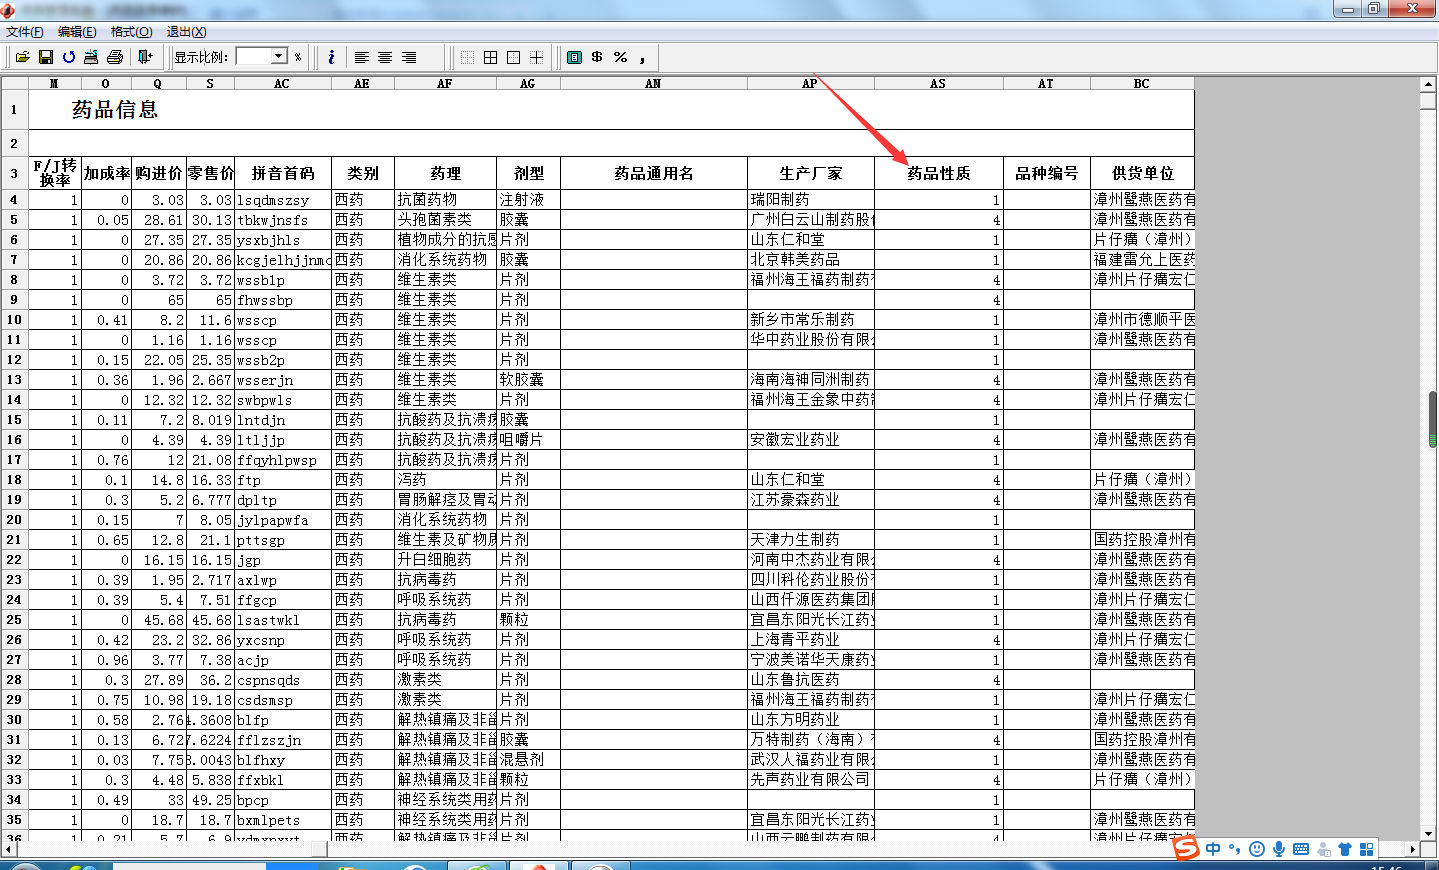
Task: Open Sogou emoji smiley panel
Action: pyautogui.click(x=1257, y=849)
